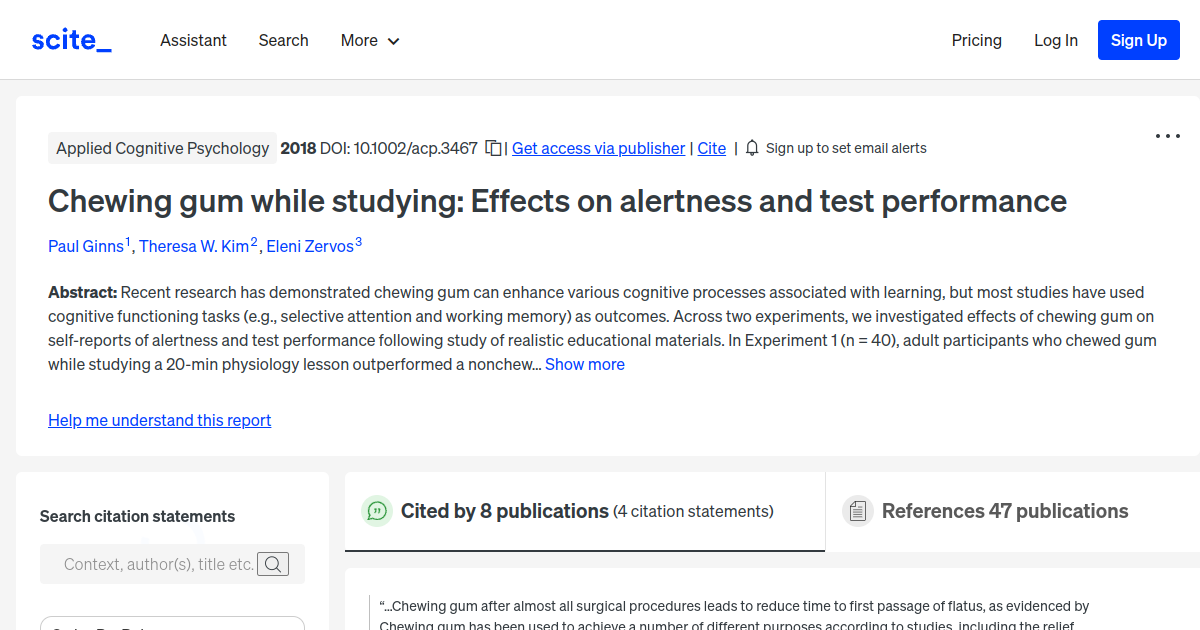Click the magnifying glass in search box
The height and width of the screenshot is (630, 1200).
point(273,564)
